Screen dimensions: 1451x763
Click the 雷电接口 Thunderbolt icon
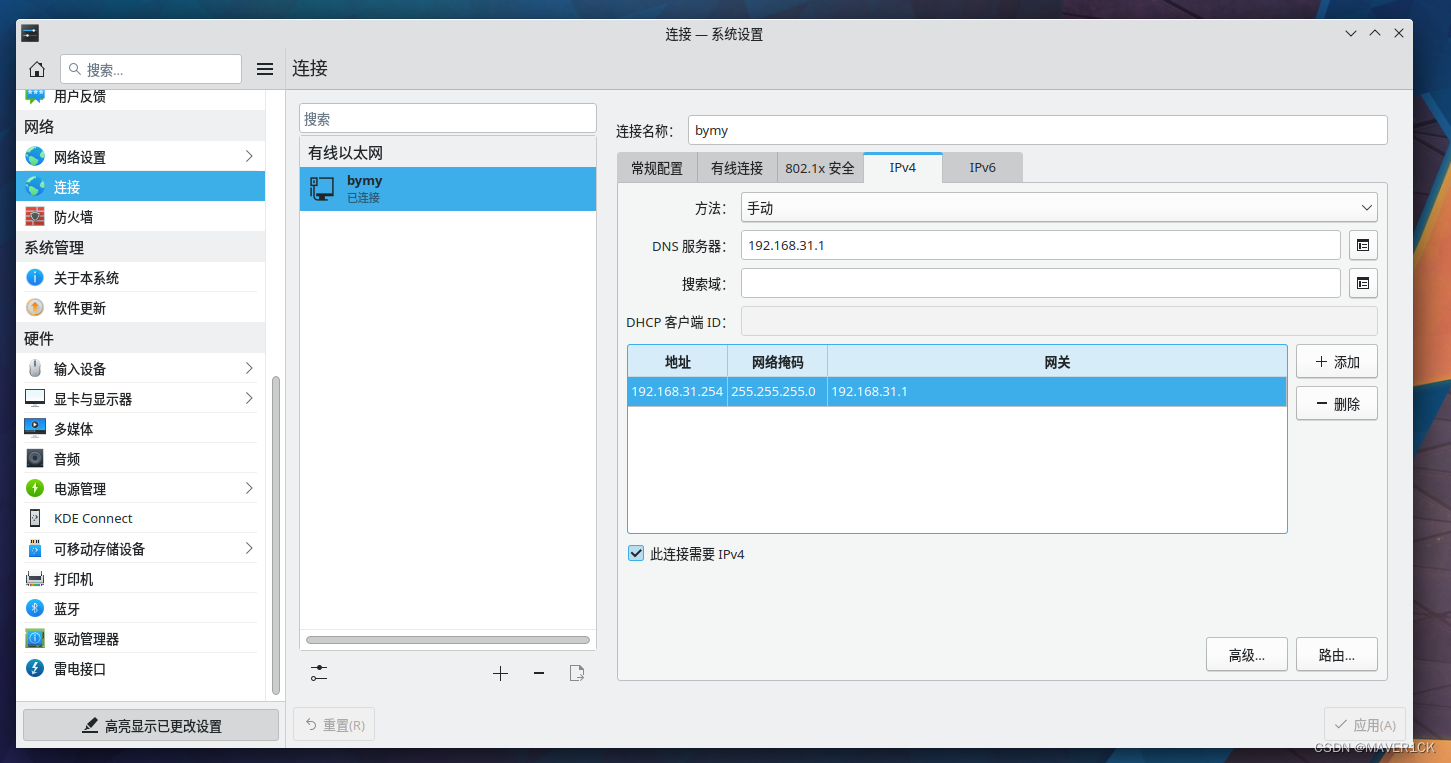click(x=35, y=668)
